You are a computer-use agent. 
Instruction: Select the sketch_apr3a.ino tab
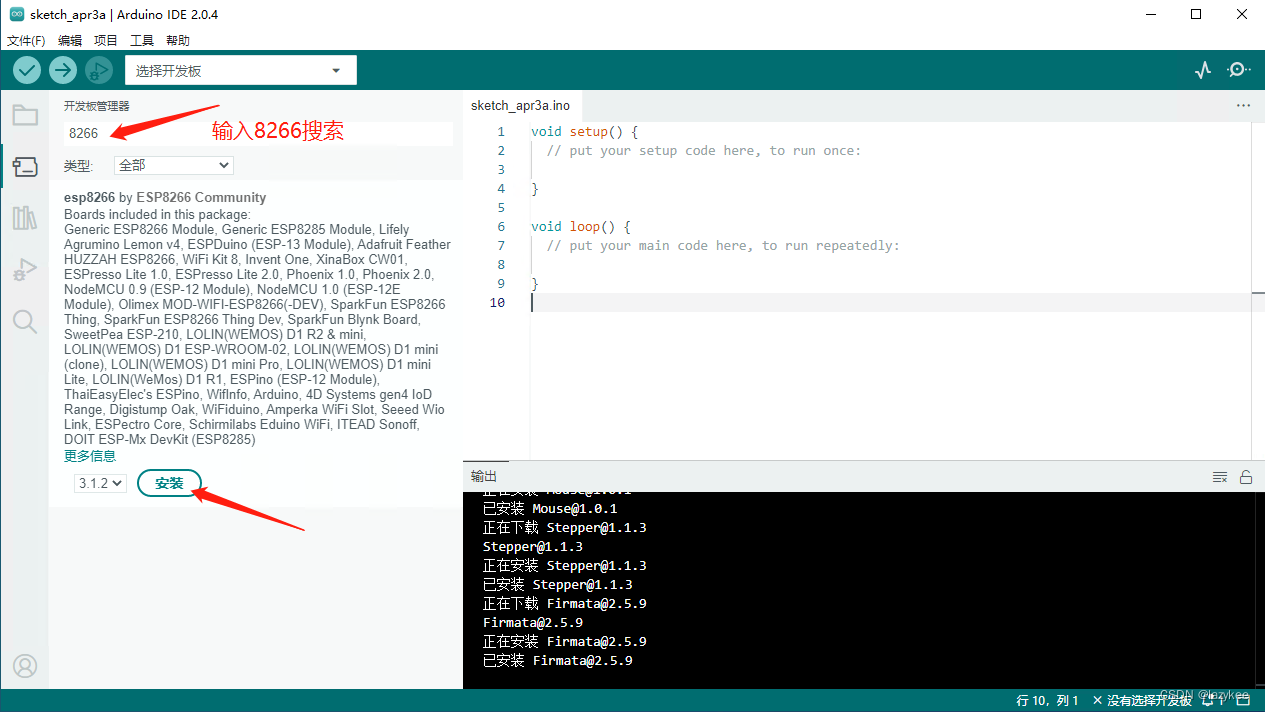click(x=520, y=105)
